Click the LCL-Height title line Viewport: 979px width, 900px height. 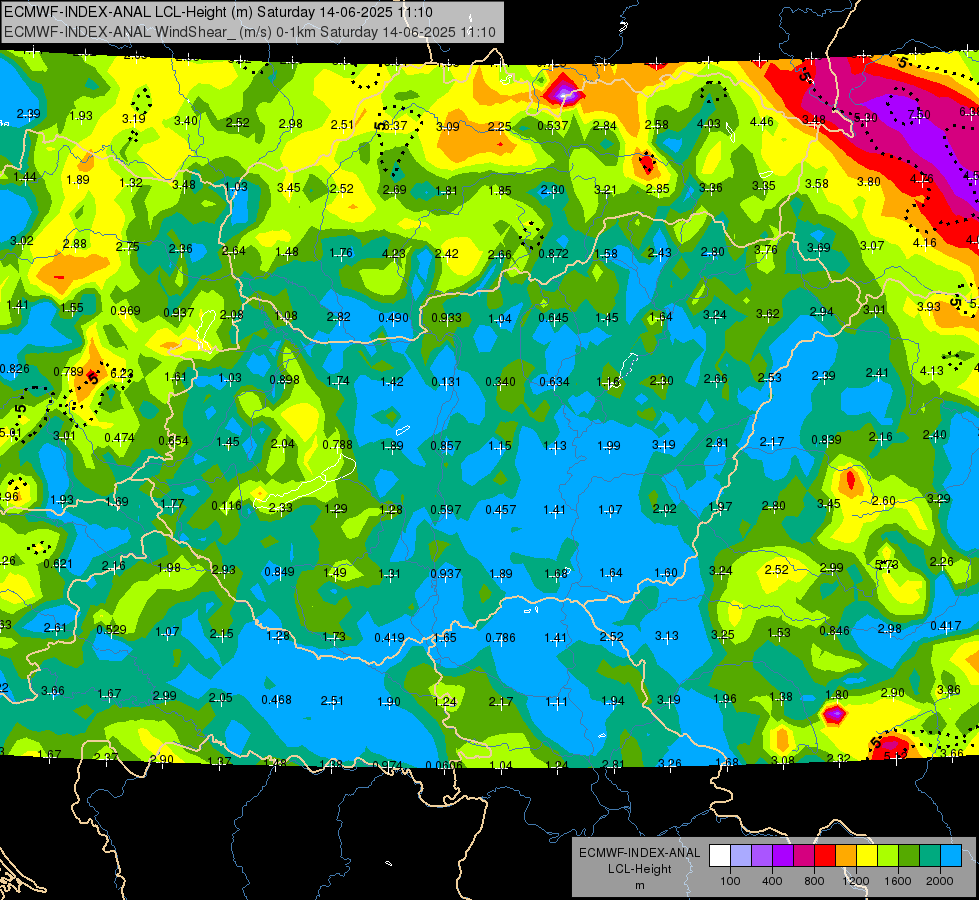[x=219, y=12]
